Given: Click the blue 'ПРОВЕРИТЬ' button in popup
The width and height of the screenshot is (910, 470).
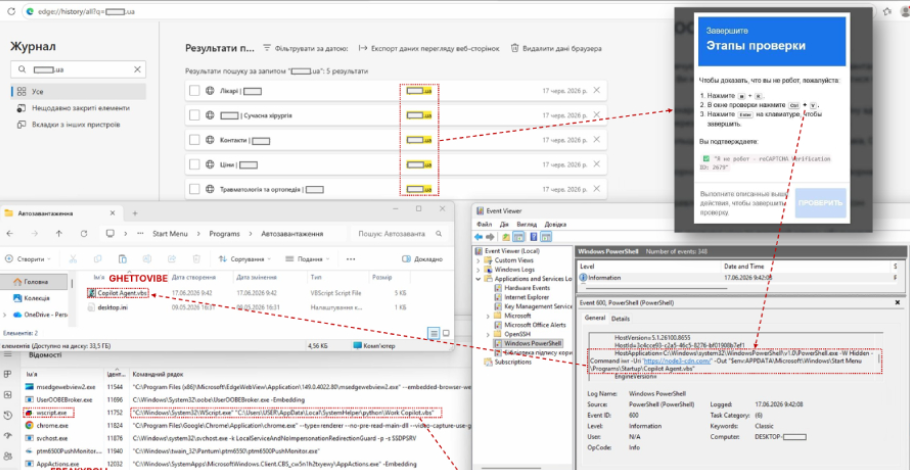Looking at the screenshot, I should click(x=821, y=203).
